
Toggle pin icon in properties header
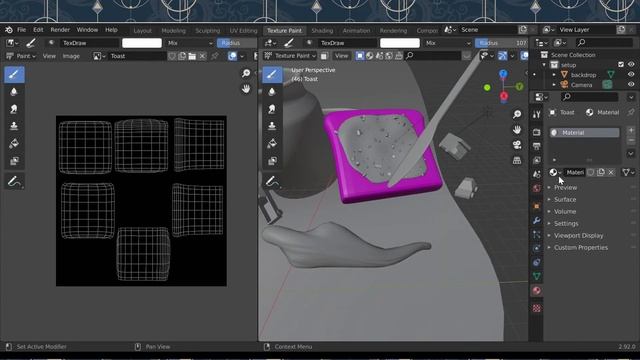click(631, 112)
